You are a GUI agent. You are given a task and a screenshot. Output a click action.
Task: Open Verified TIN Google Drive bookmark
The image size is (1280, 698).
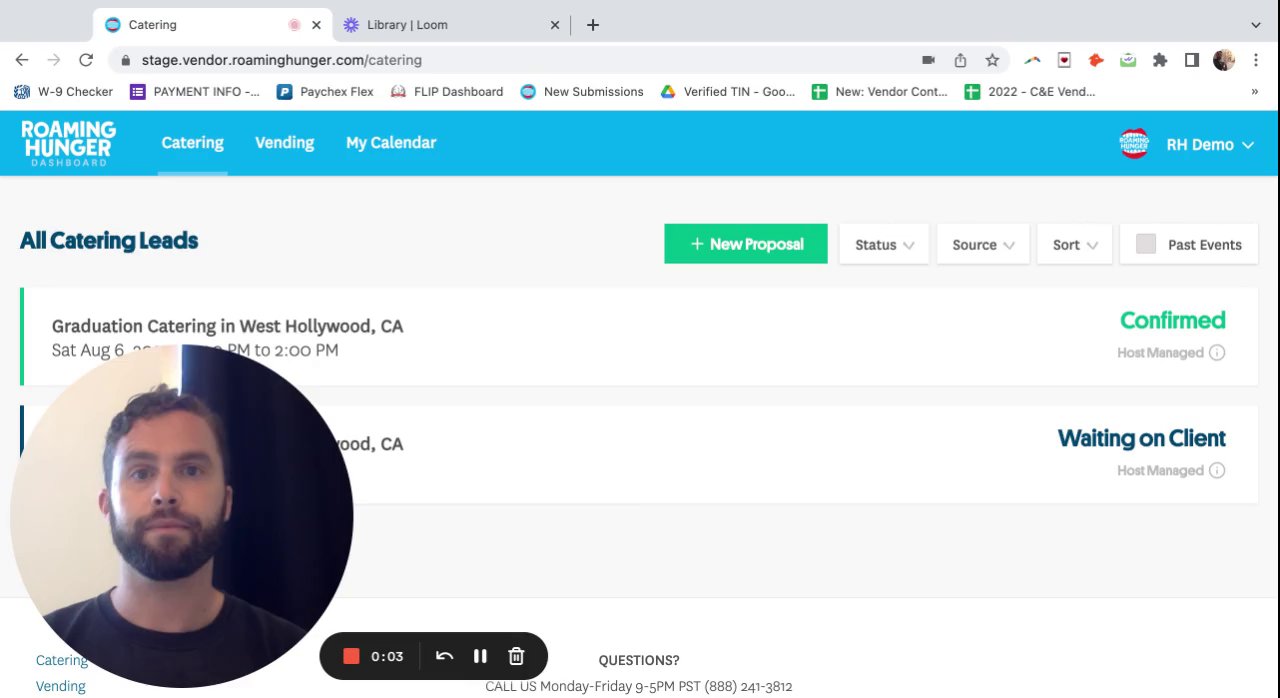pyautogui.click(x=728, y=91)
